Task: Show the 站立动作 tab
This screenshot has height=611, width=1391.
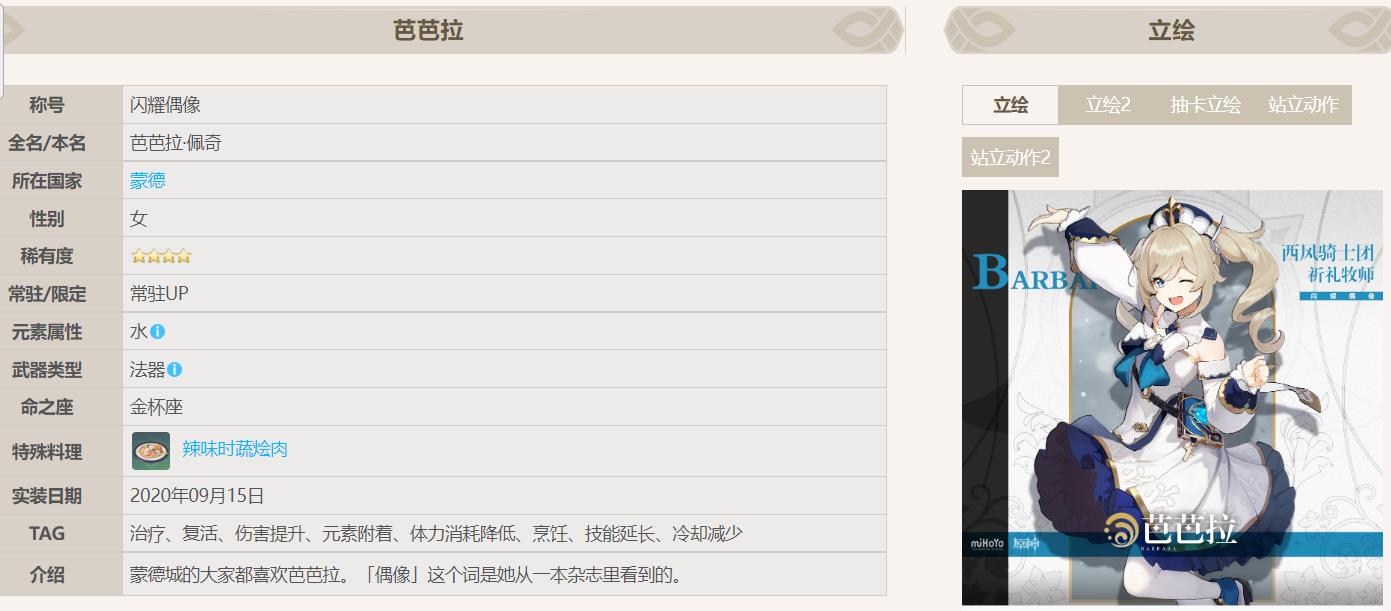Action: pyautogui.click(x=1302, y=105)
